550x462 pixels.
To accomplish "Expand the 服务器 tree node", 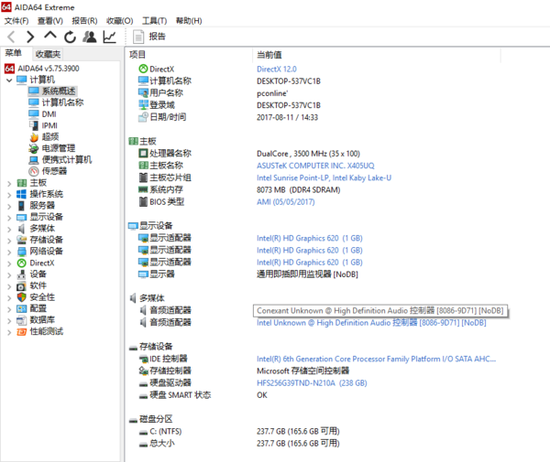I will [x=9, y=206].
